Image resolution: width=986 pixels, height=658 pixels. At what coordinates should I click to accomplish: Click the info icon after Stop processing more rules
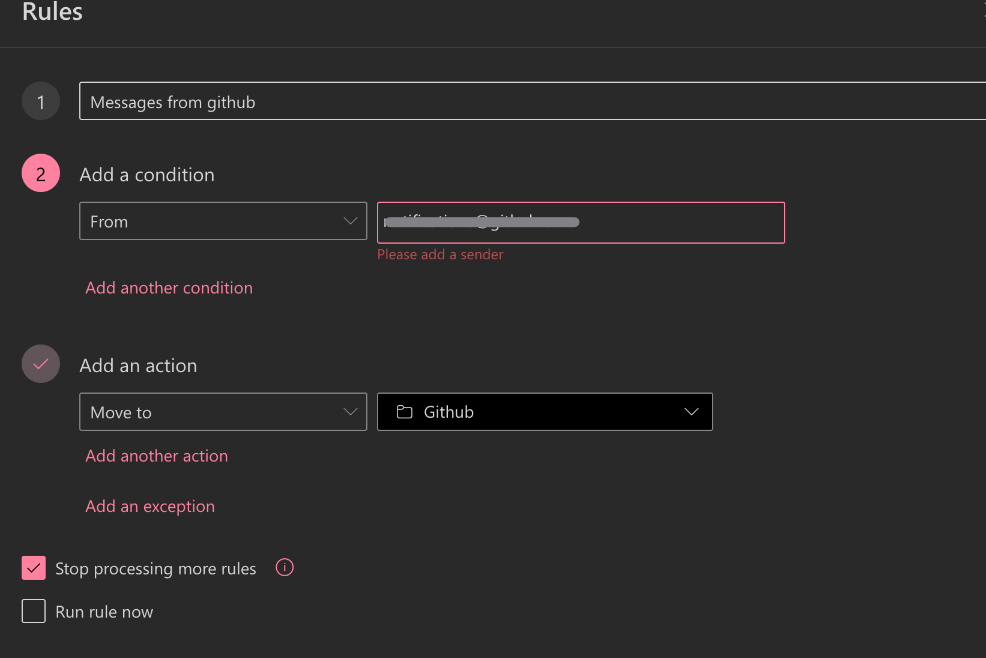point(285,568)
